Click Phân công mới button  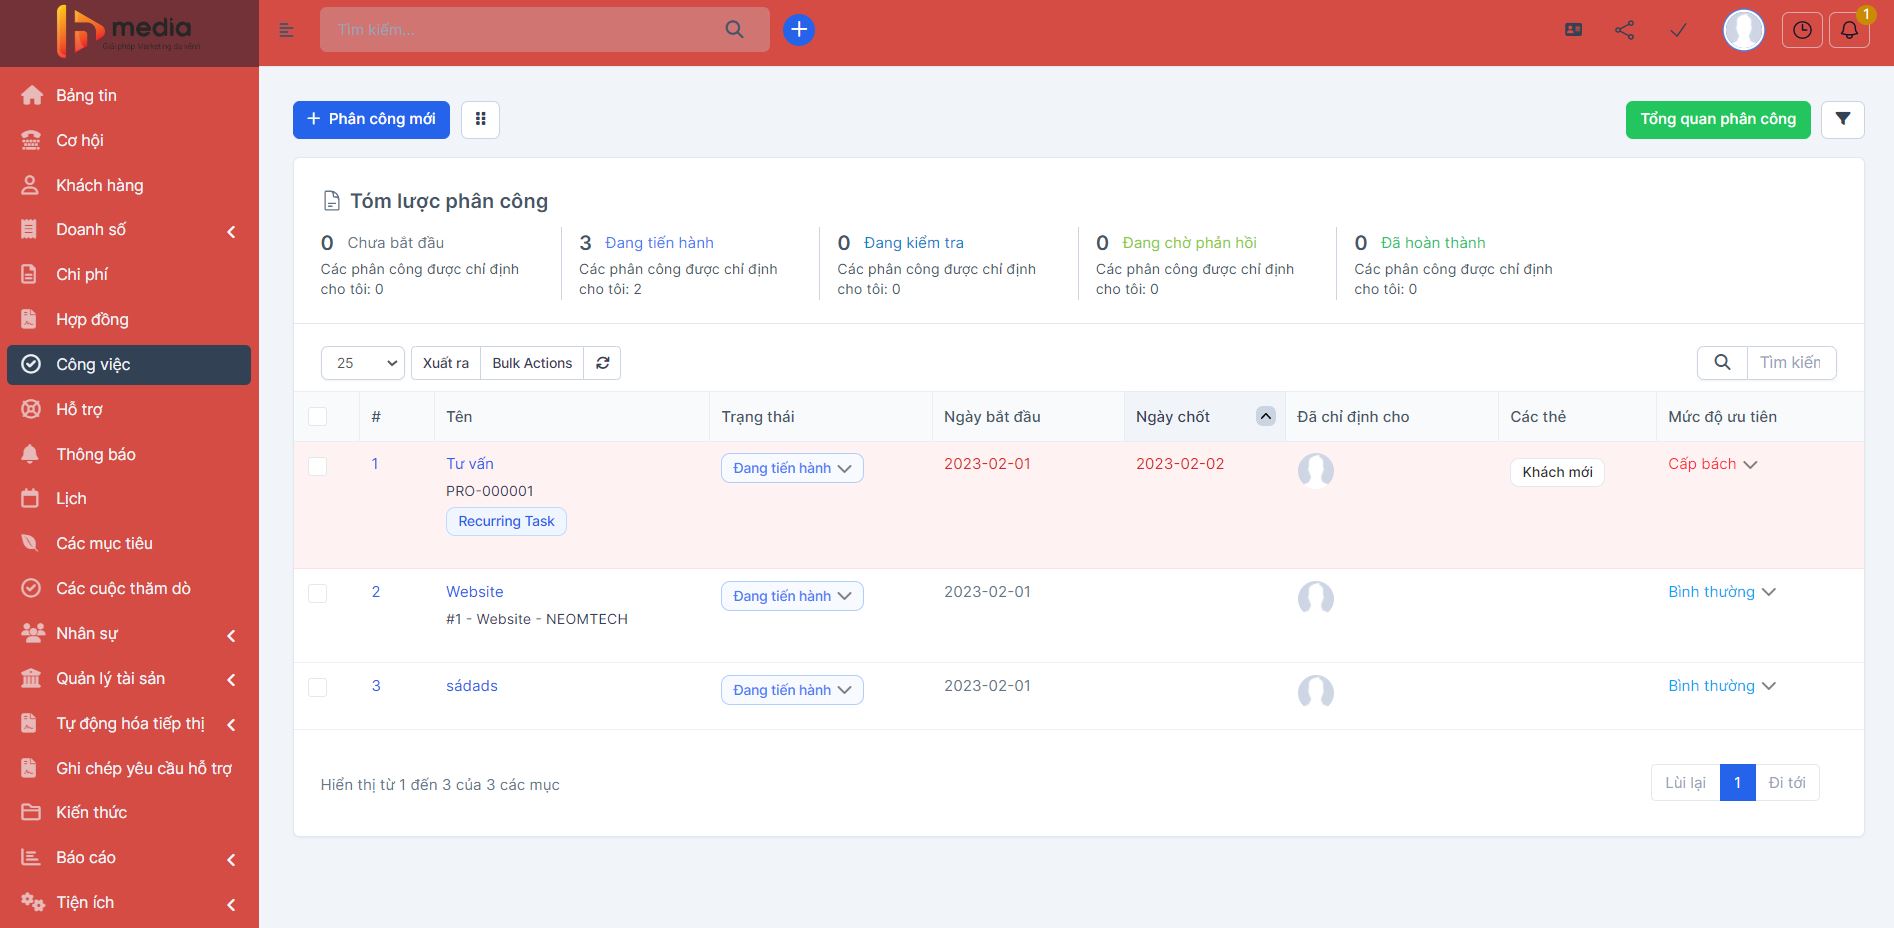371,119
